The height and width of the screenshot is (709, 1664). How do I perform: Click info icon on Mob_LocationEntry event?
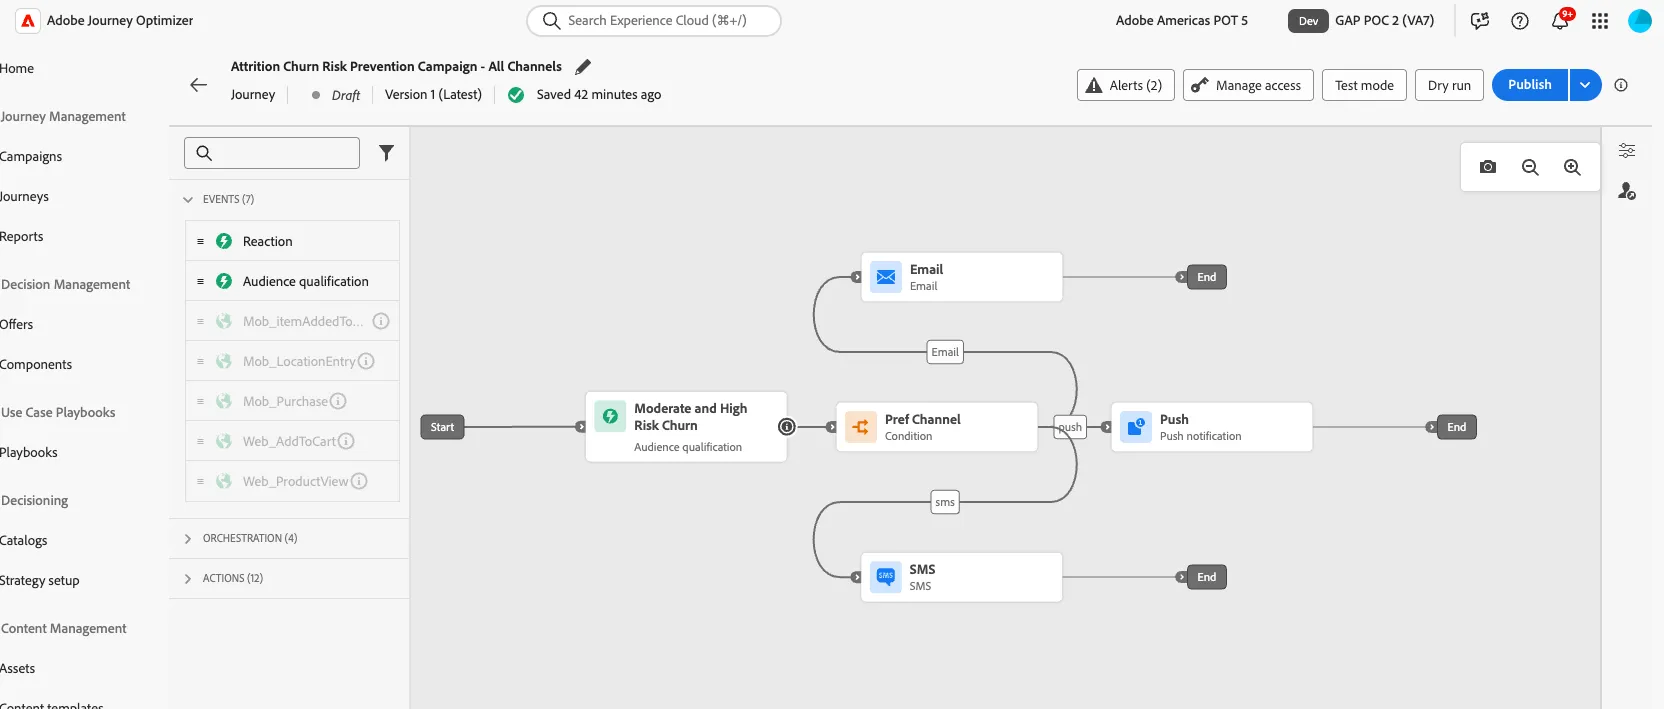tap(366, 361)
